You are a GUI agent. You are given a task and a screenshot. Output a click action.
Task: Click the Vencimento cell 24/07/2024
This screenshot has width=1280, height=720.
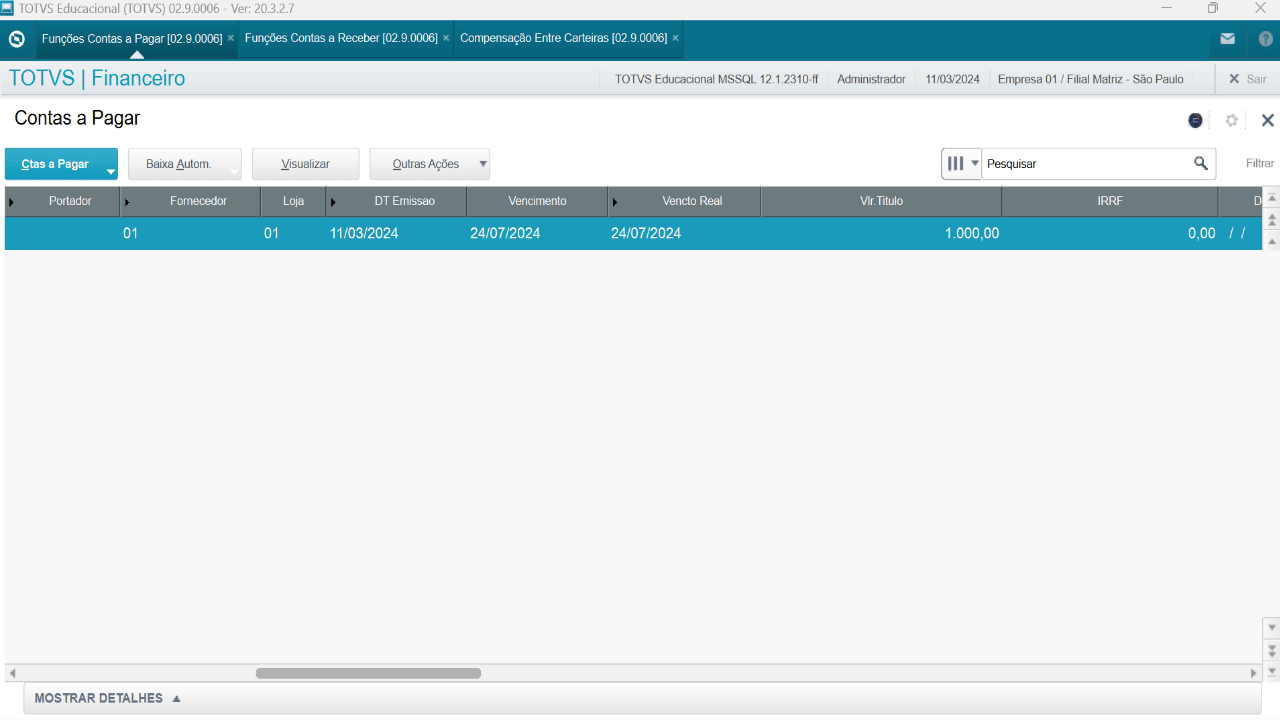point(537,233)
